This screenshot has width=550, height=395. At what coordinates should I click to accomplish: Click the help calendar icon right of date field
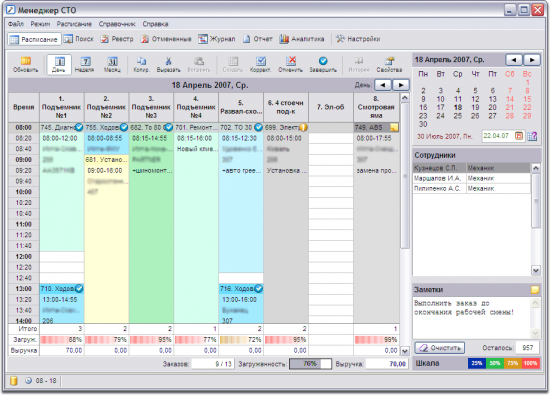tap(532, 136)
